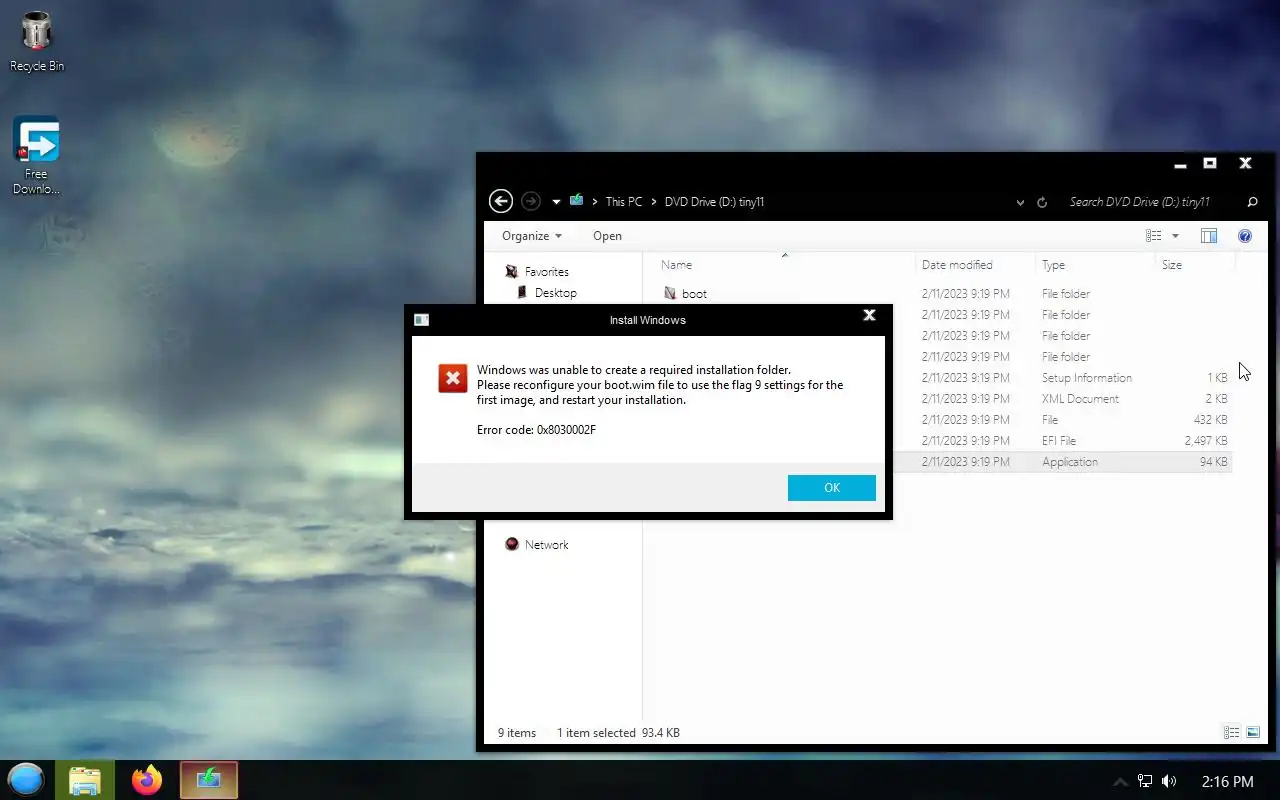Open the clock showing 2:16 PM

1227,782
